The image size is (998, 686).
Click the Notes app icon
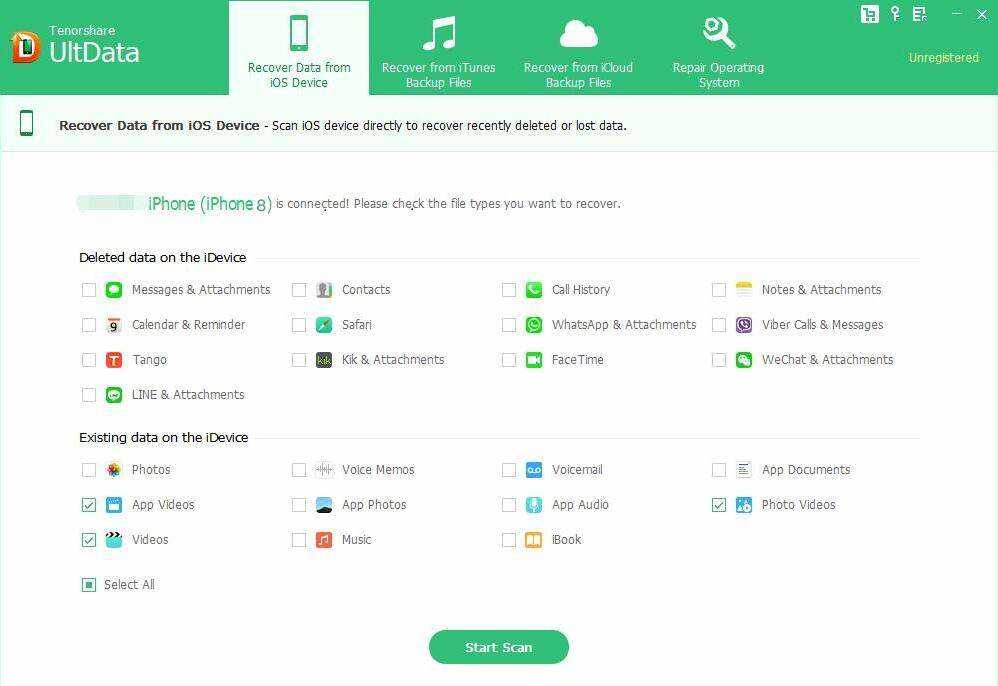(744, 290)
